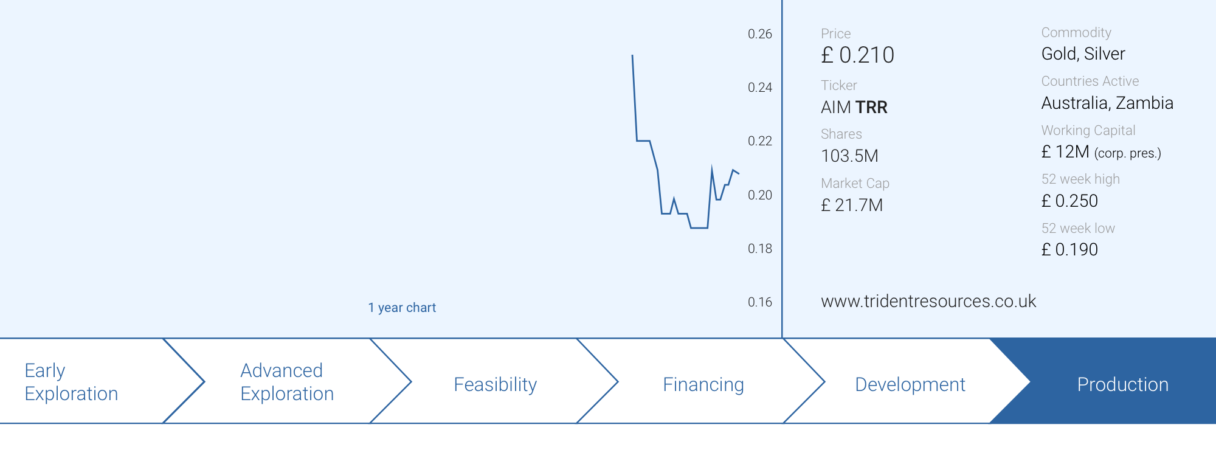Click the 52 week low £ 0.190 value
Viewport: 1216px width, 450px height.
click(x=1069, y=250)
